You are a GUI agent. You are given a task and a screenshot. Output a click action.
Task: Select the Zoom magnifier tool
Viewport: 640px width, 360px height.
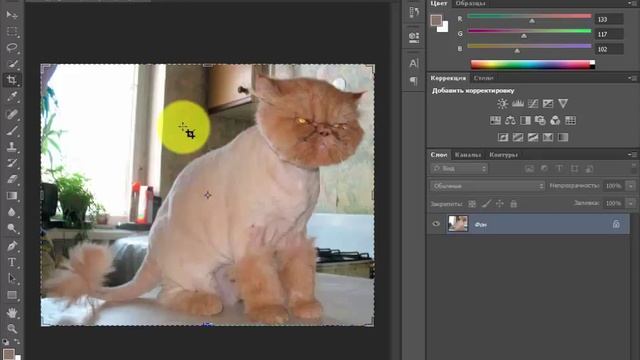(12, 329)
